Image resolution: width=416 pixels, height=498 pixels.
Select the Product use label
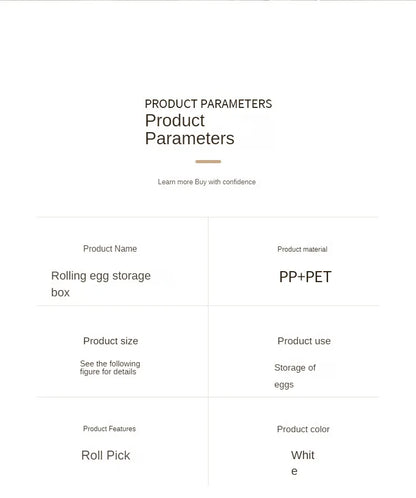[x=304, y=341]
